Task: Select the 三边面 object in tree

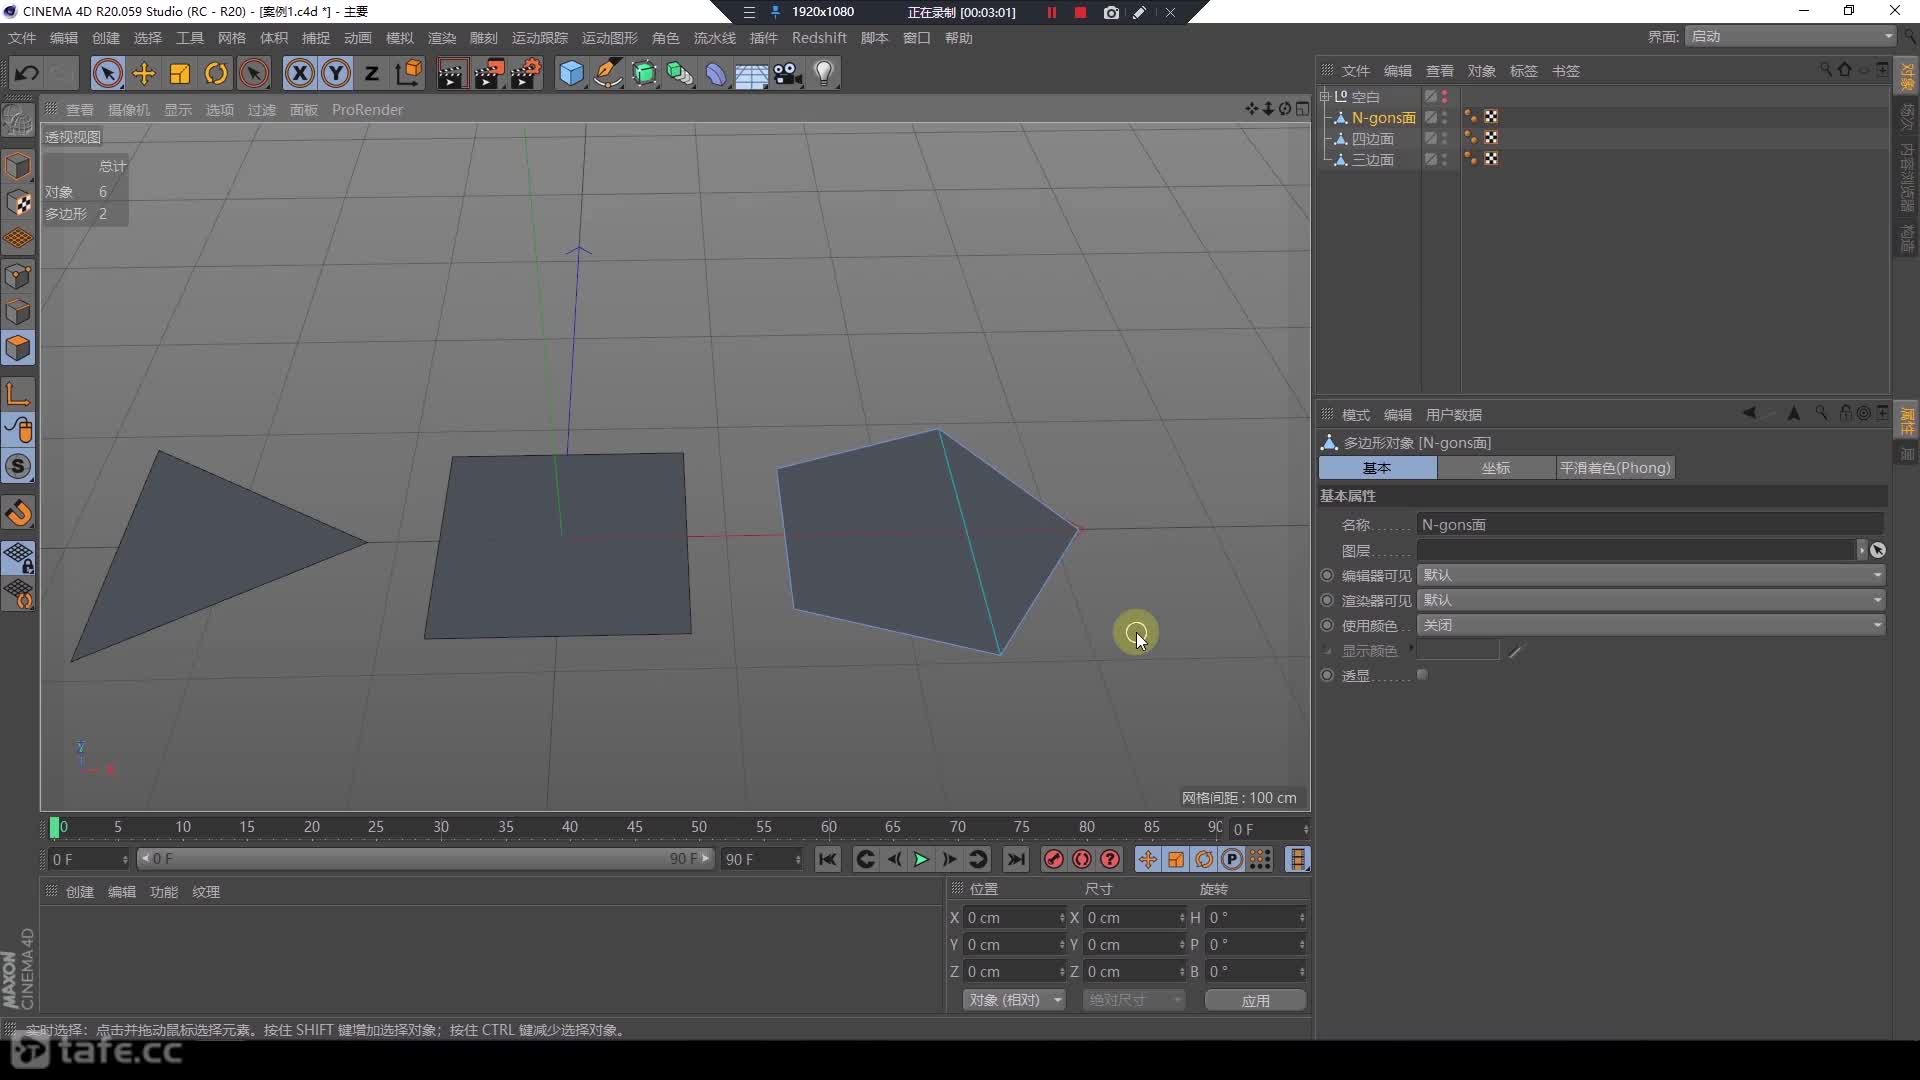Action: click(x=1373, y=160)
